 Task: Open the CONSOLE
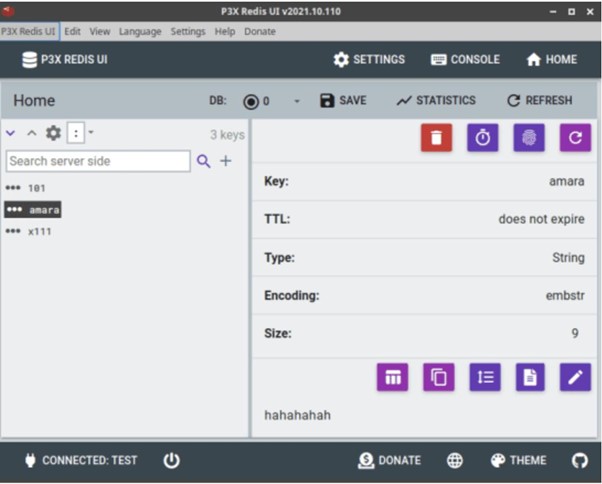465,59
